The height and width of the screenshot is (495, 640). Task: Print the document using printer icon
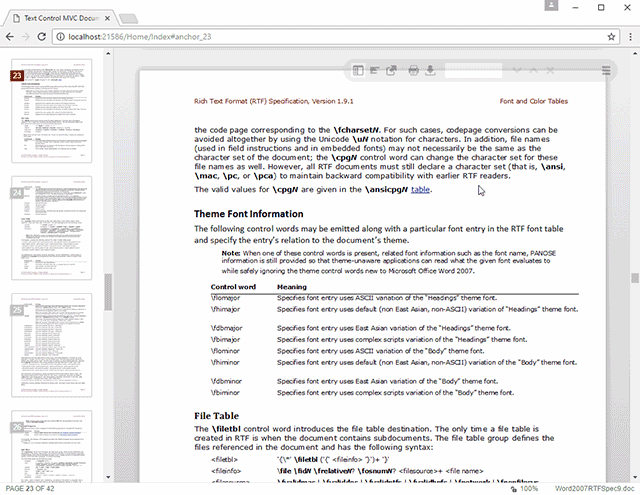tap(413, 71)
